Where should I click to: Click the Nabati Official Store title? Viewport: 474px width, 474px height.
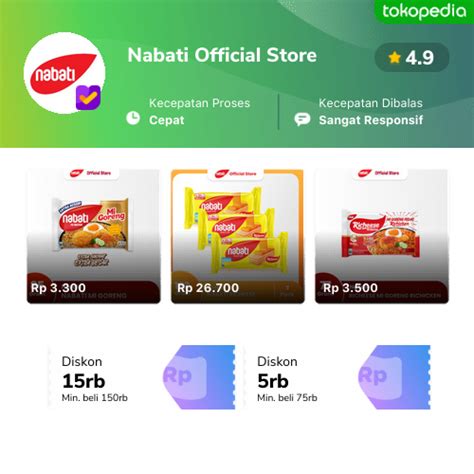(x=222, y=55)
